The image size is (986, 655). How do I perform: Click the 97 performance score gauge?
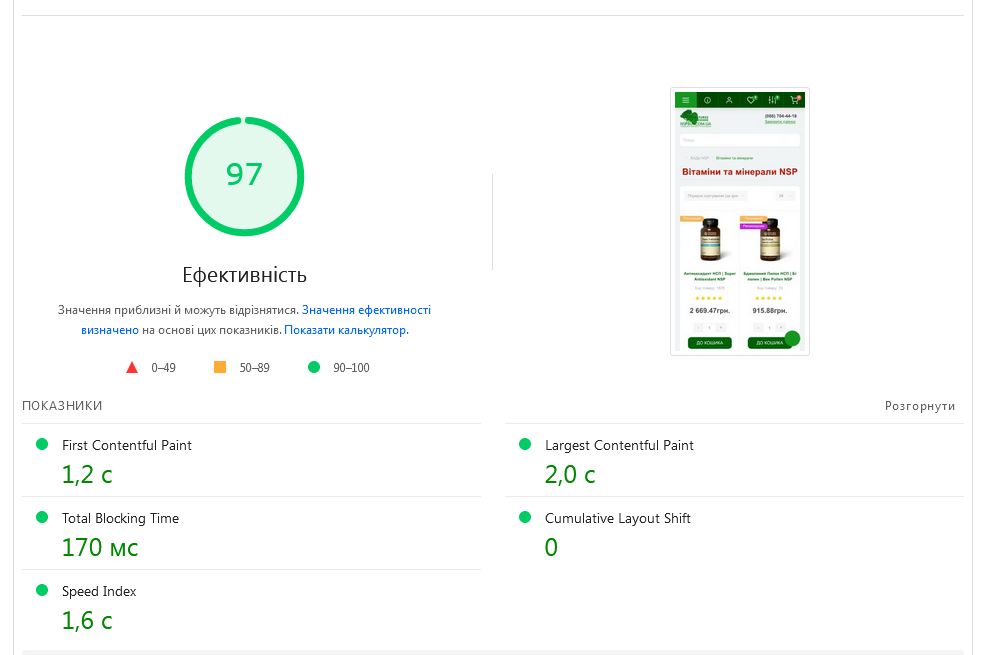tap(244, 176)
